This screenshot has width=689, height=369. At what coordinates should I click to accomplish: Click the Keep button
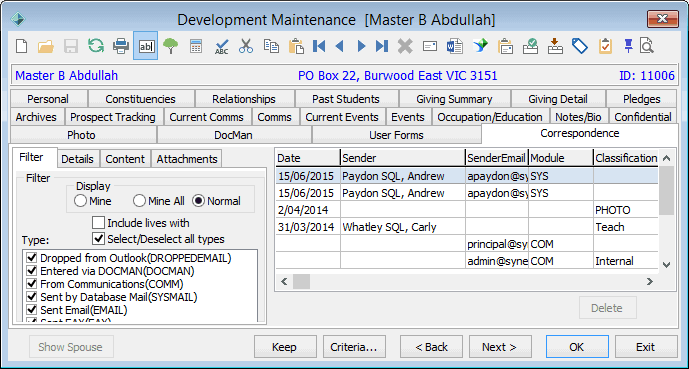(284, 347)
